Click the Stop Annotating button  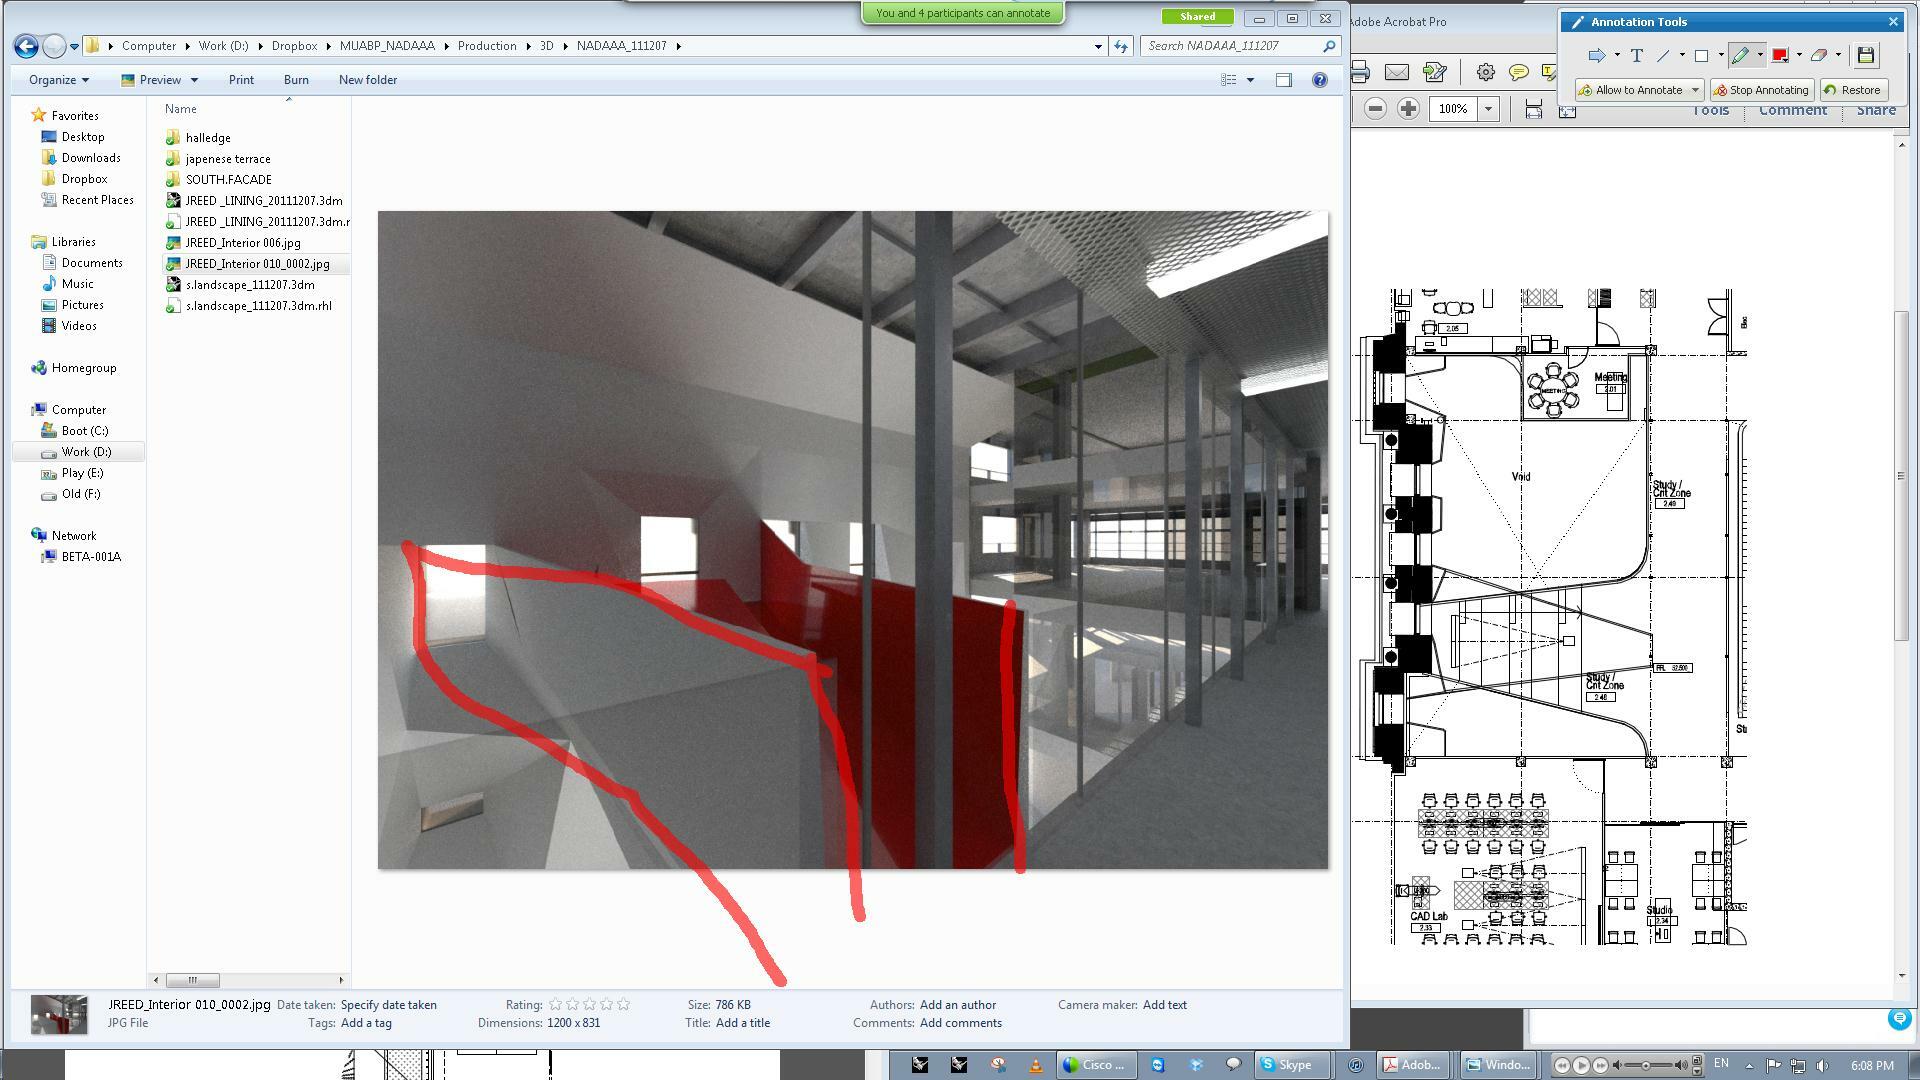tap(1763, 90)
